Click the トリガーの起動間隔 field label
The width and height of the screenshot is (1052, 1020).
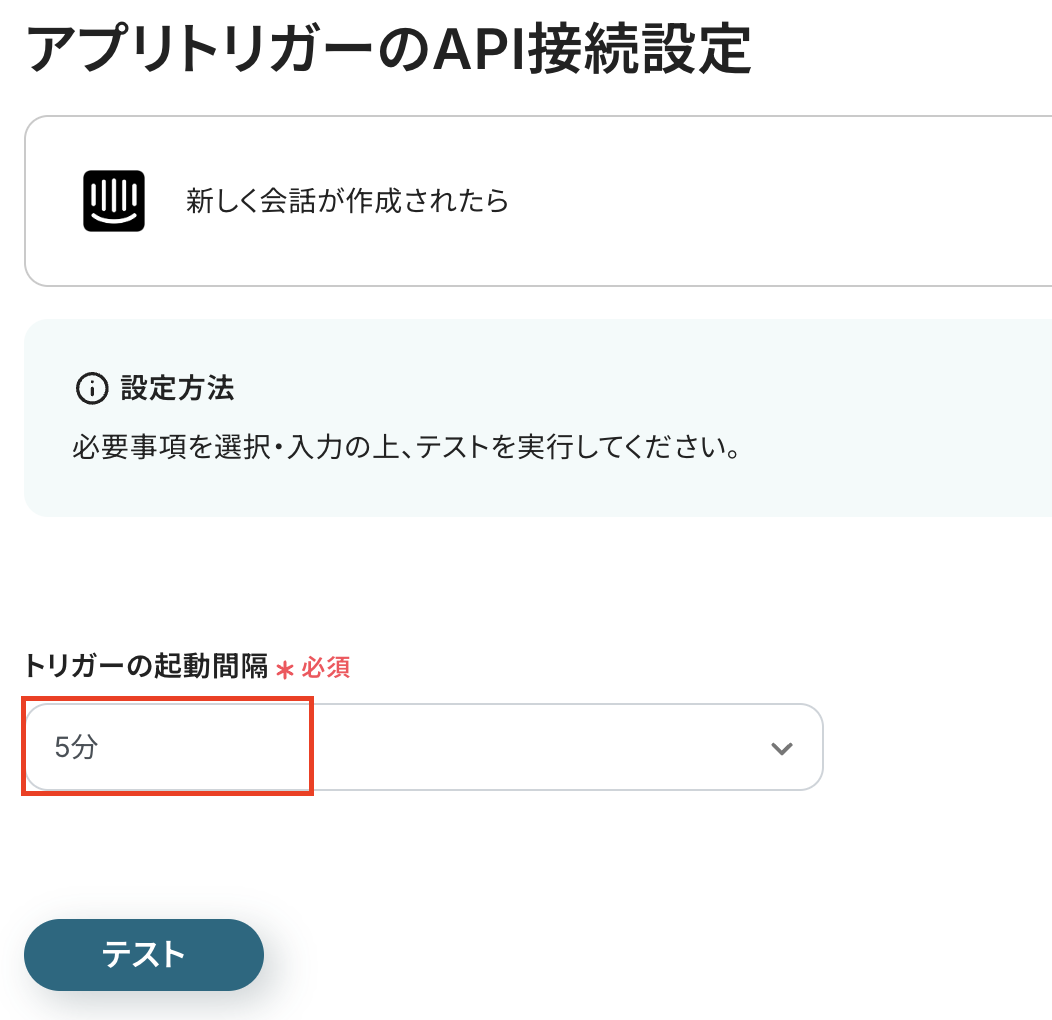pos(146,668)
